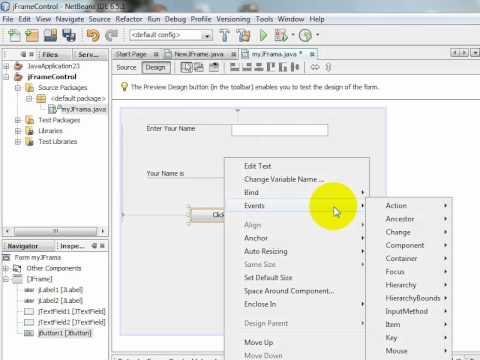480x360 pixels.
Task: Toggle Change Vertical Resizability icon
Action: pos(328,67)
